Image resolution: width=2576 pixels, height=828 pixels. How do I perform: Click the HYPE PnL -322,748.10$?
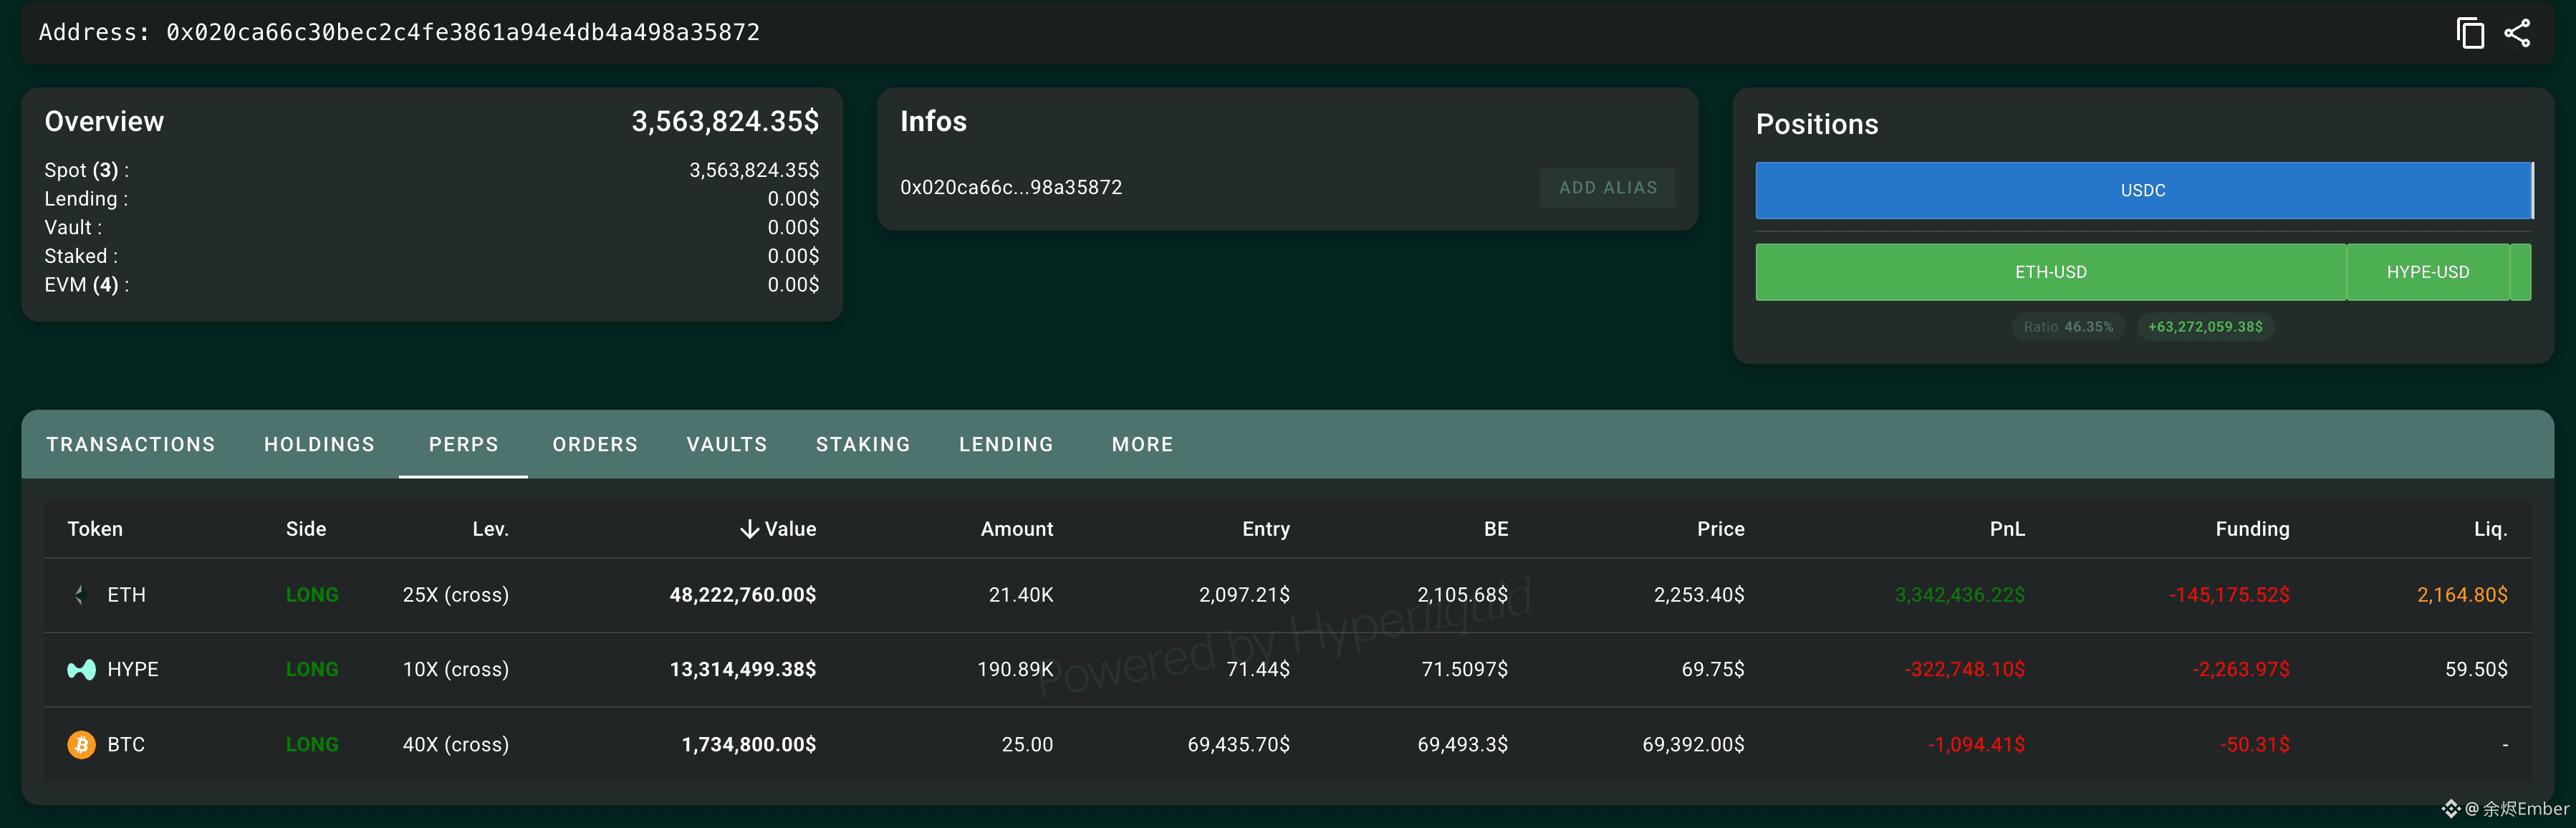pyautogui.click(x=1965, y=669)
